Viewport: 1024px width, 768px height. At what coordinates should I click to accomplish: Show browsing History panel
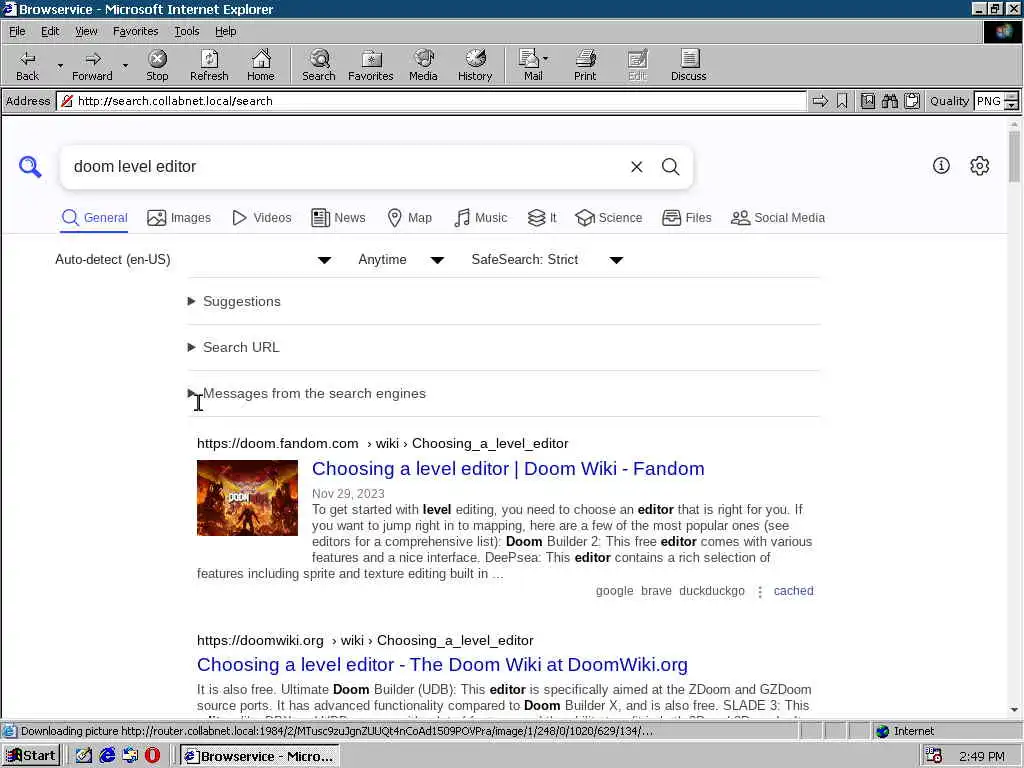(x=475, y=65)
